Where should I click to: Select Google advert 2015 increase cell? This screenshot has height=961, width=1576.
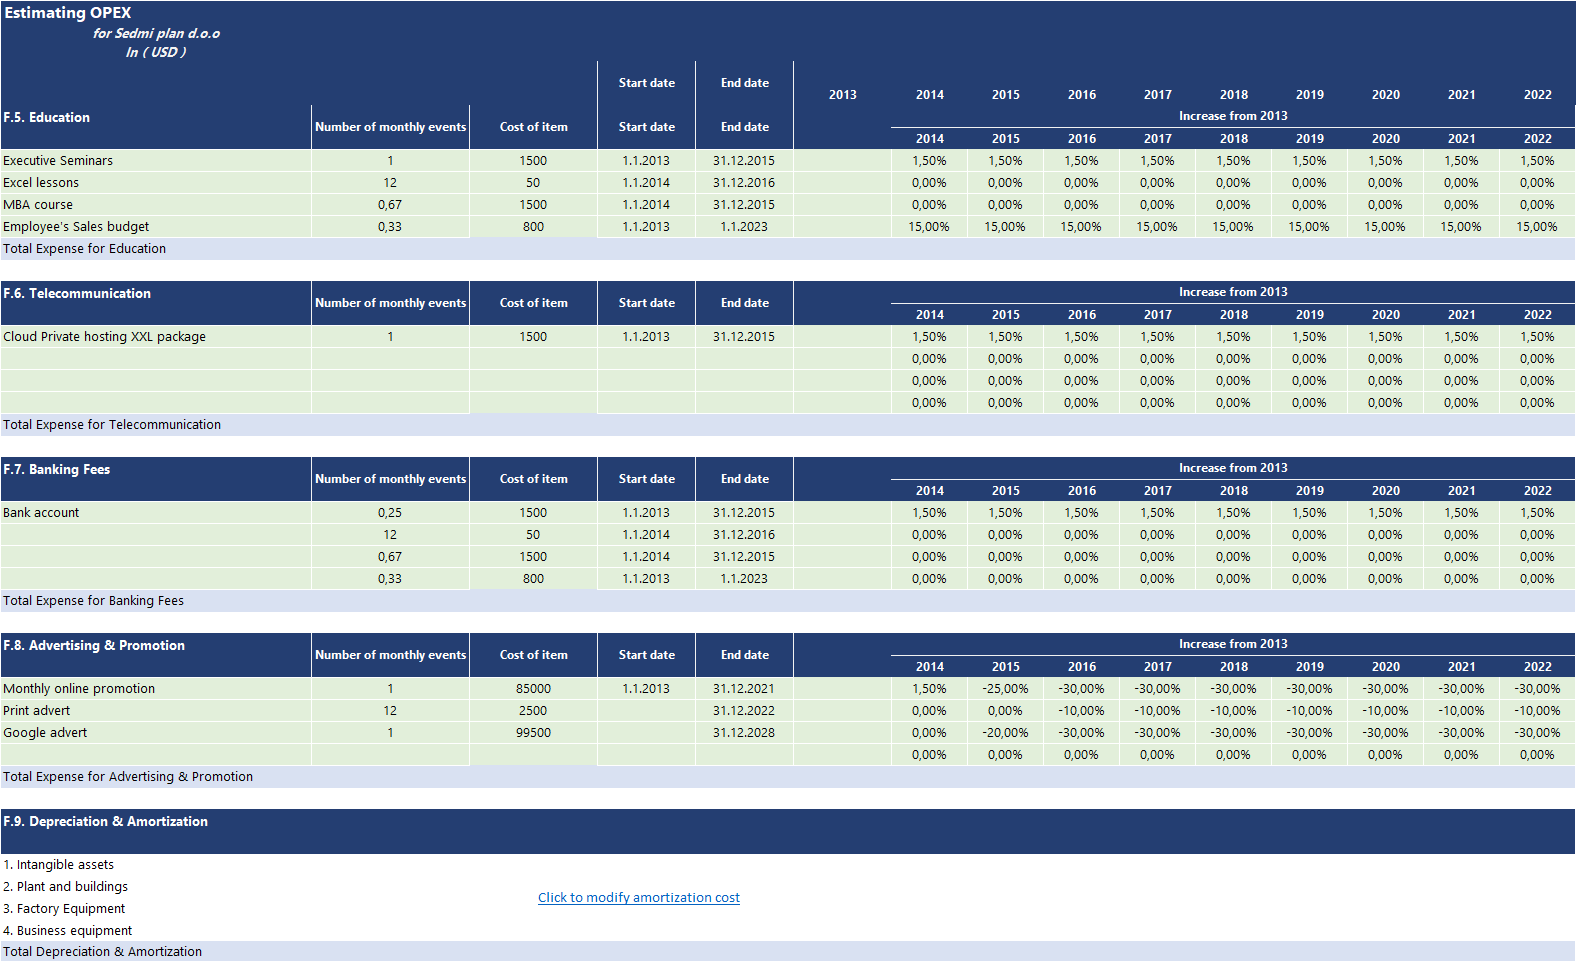[1005, 733]
